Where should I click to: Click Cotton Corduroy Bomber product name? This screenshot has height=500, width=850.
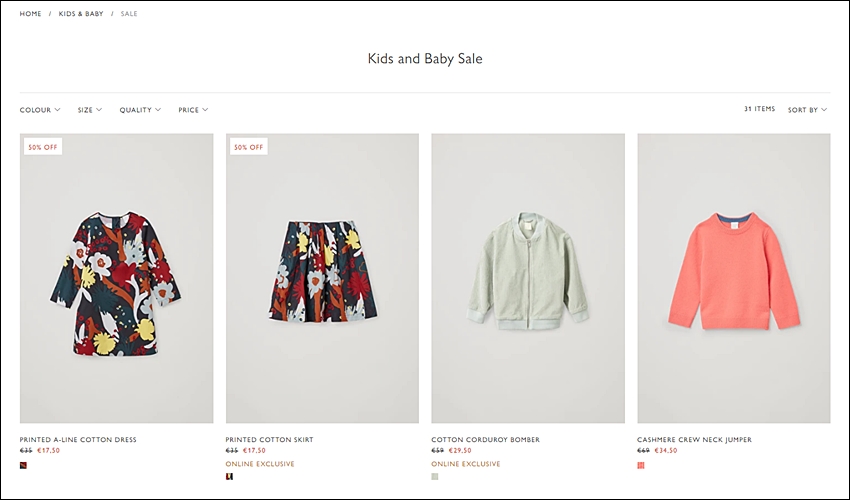click(485, 439)
